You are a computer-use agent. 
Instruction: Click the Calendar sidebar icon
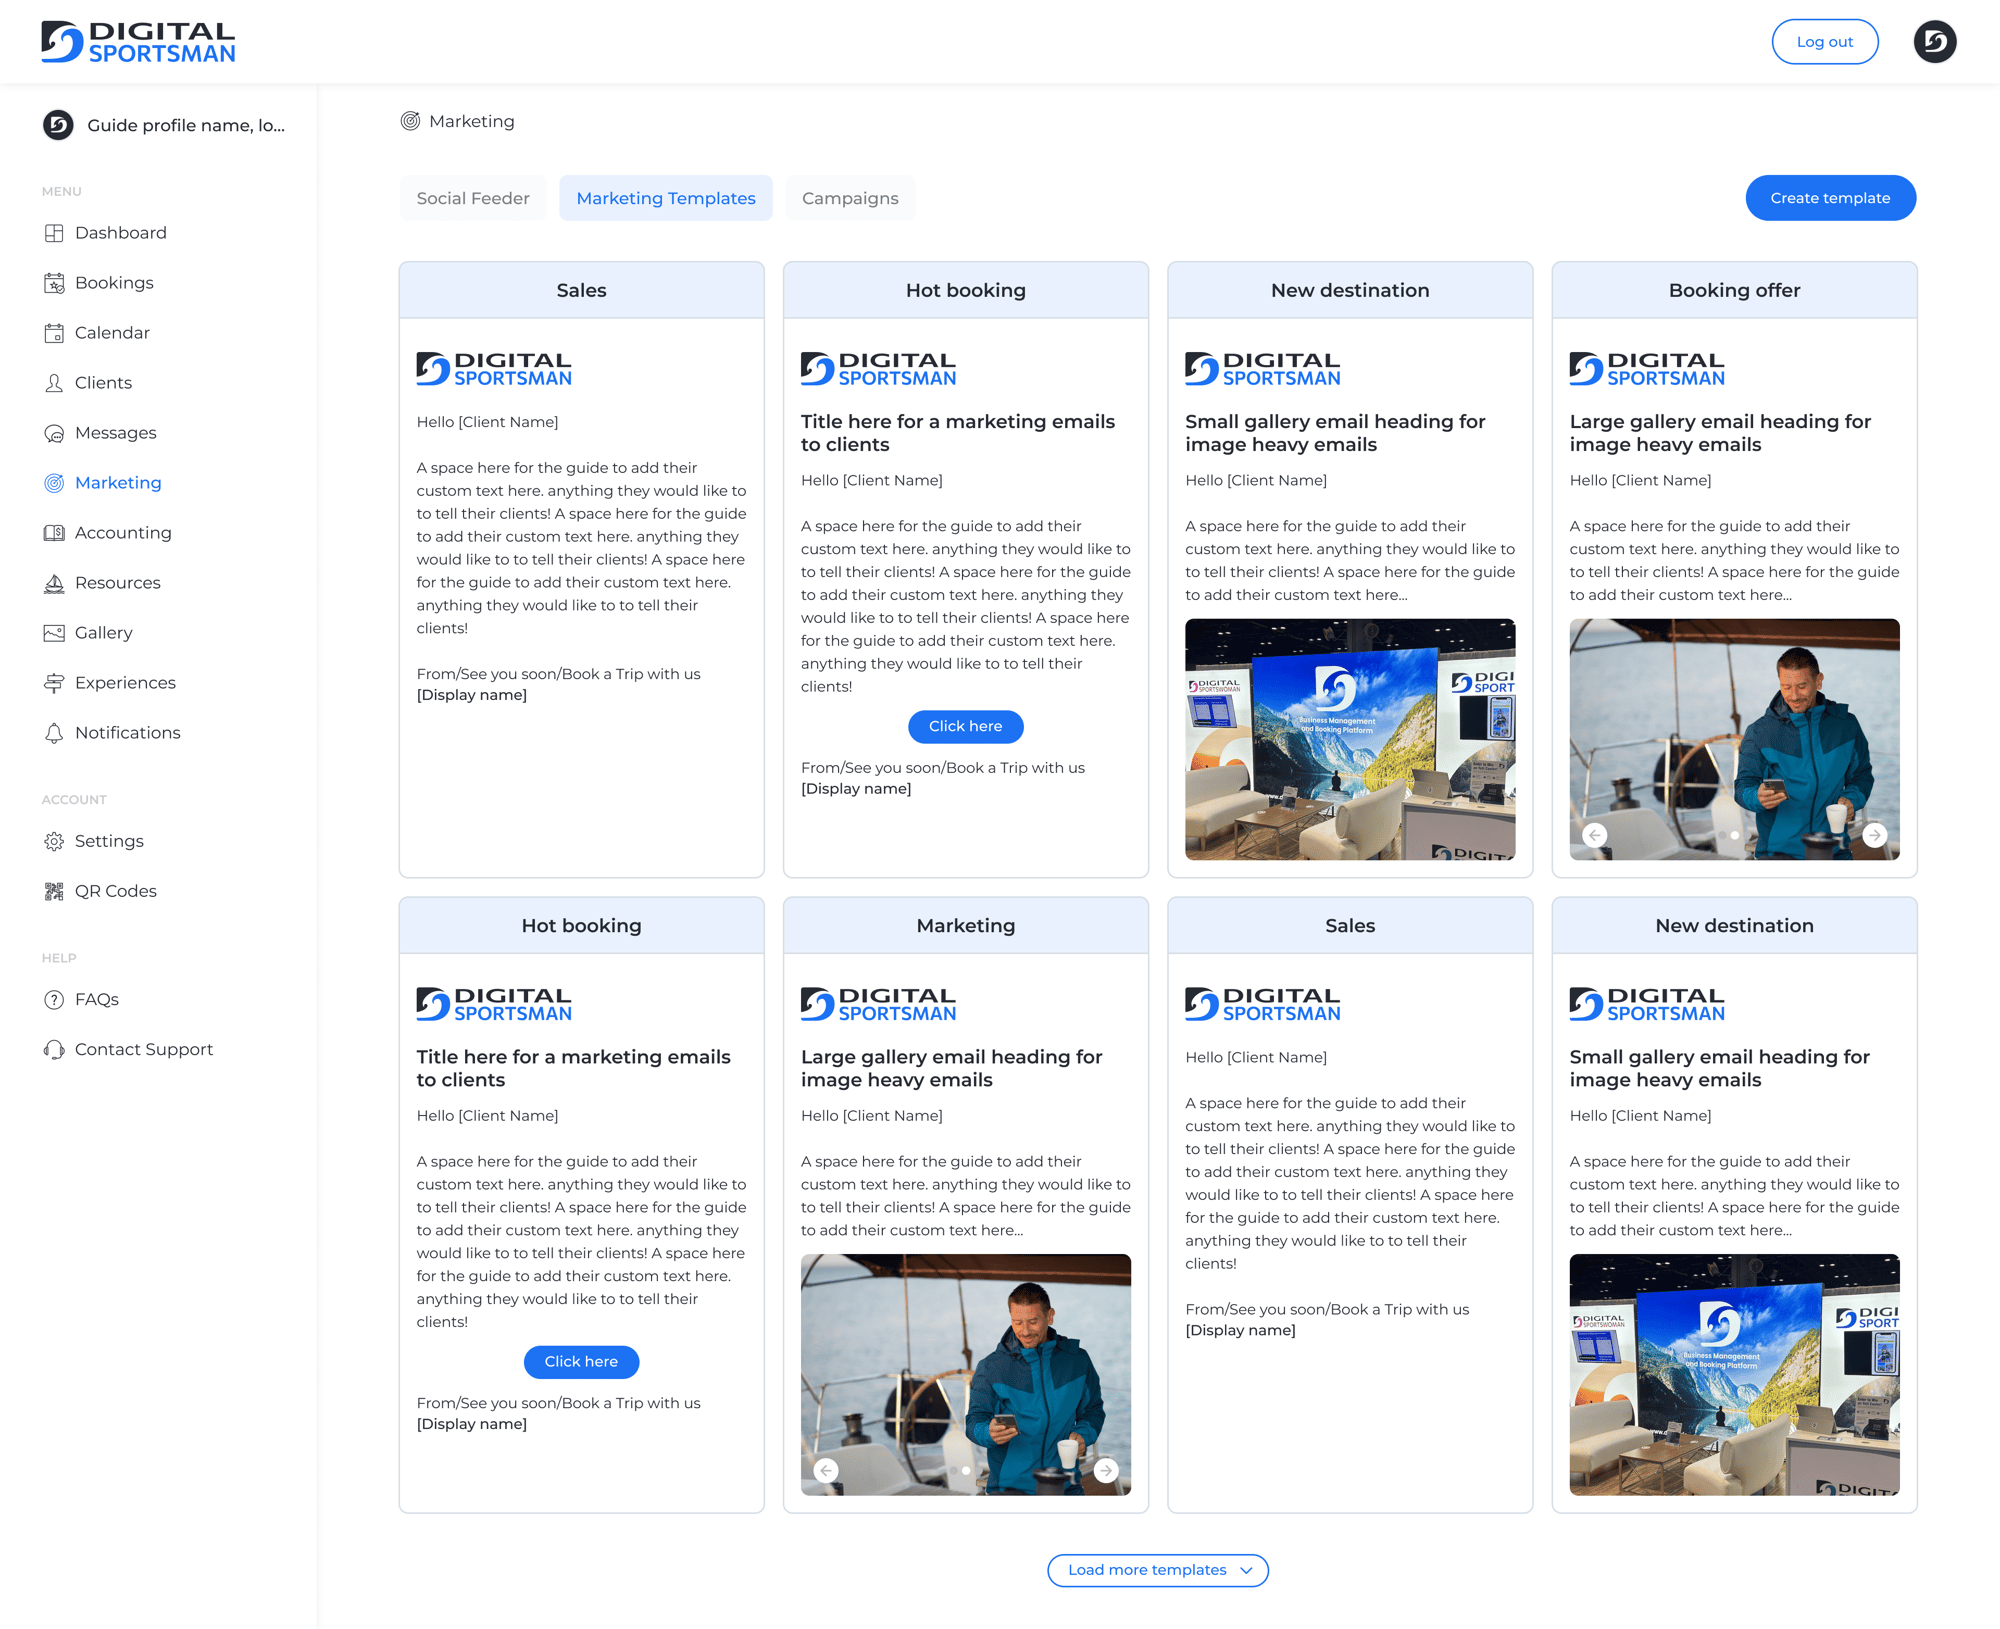pyautogui.click(x=54, y=333)
